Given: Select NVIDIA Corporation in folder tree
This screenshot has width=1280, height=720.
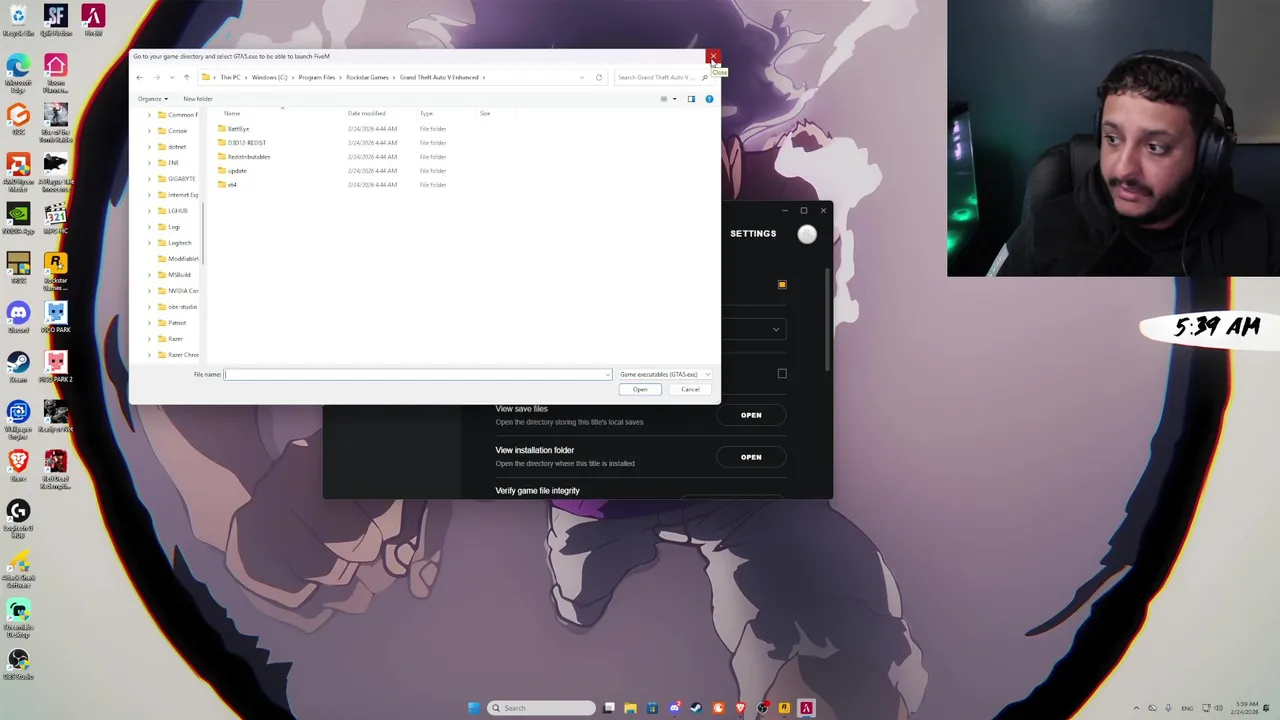Looking at the screenshot, I should (183, 291).
